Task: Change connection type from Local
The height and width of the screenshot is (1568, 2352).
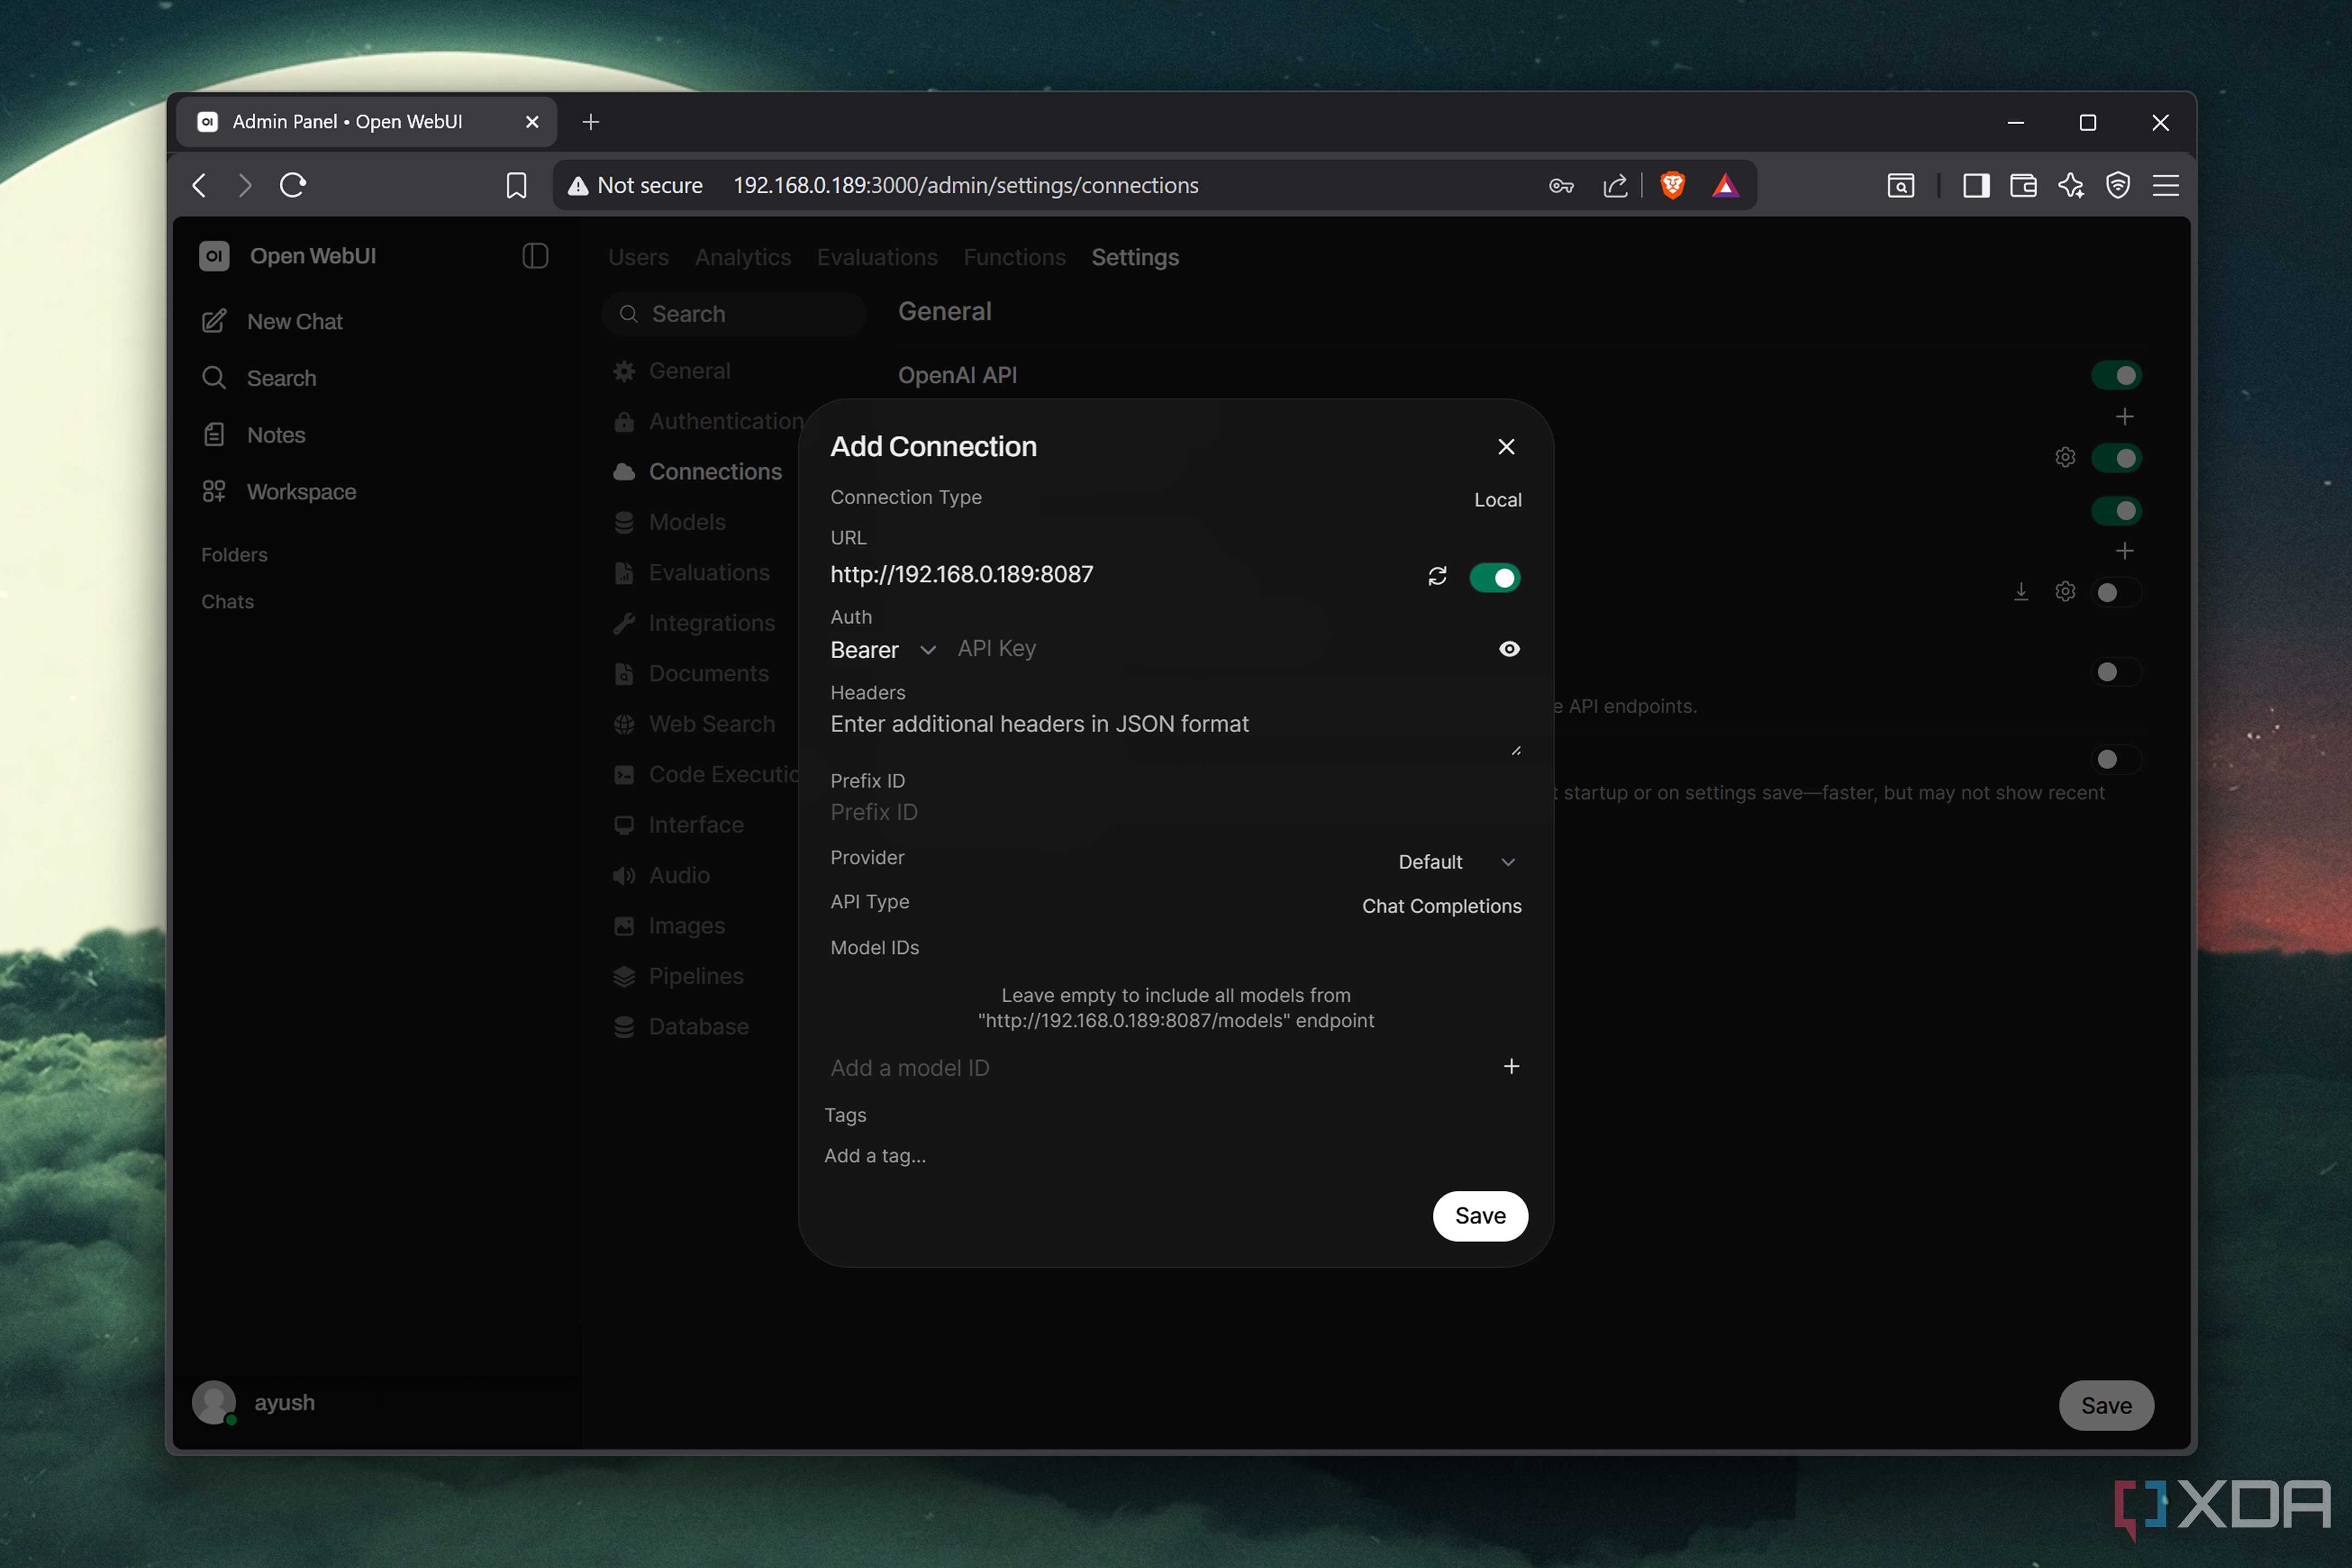Action: 1497,500
